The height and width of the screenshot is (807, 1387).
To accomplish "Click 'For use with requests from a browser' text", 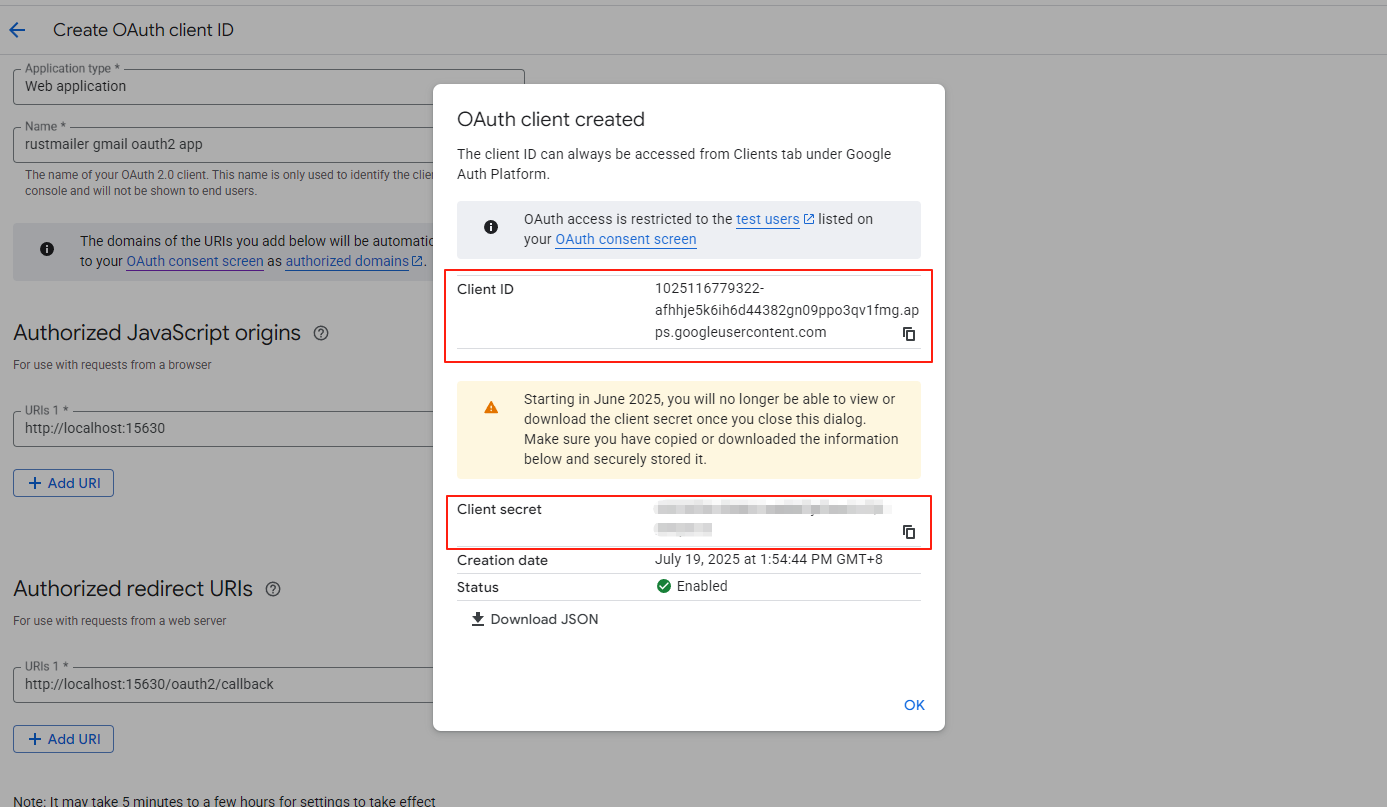I will coord(113,365).
